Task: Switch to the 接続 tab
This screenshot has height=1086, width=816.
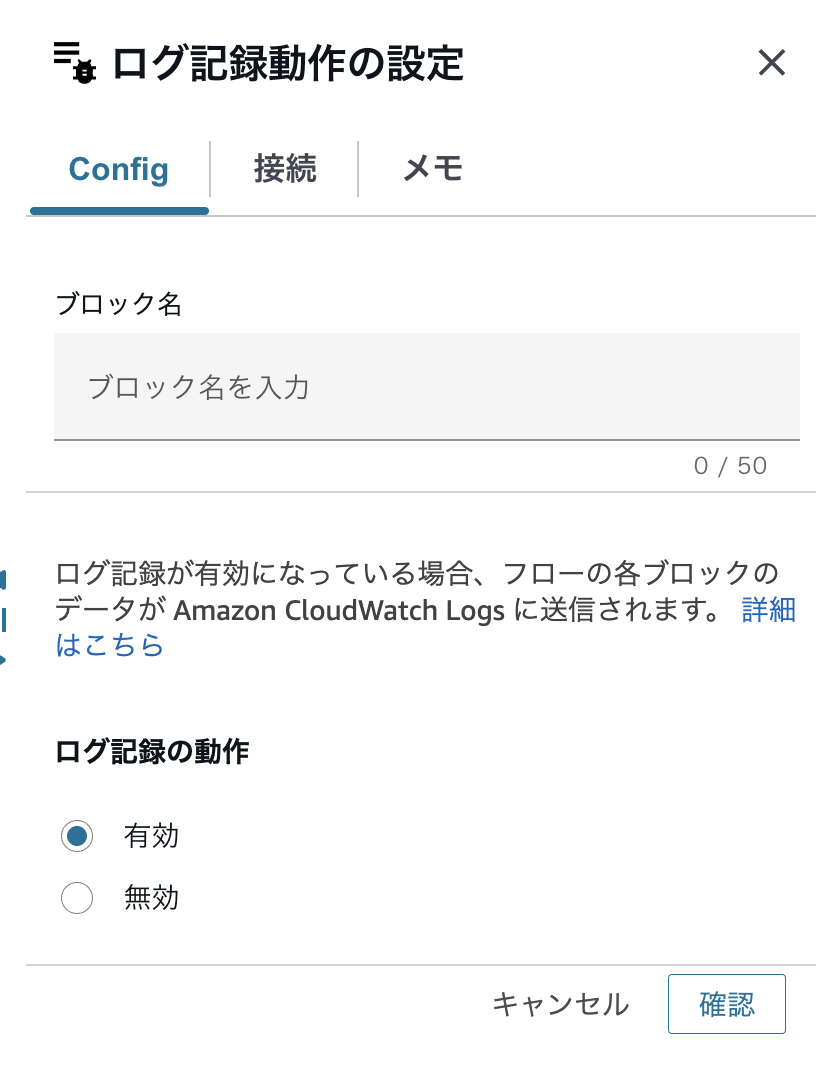Action: click(283, 169)
